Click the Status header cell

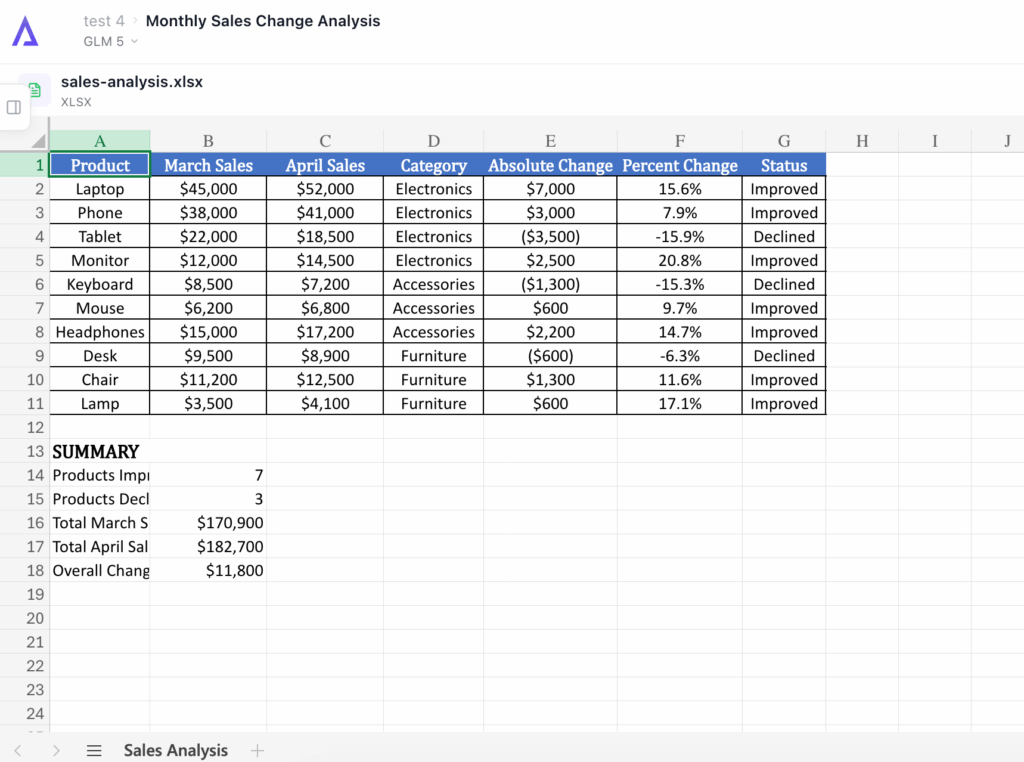pyautogui.click(x=784, y=165)
